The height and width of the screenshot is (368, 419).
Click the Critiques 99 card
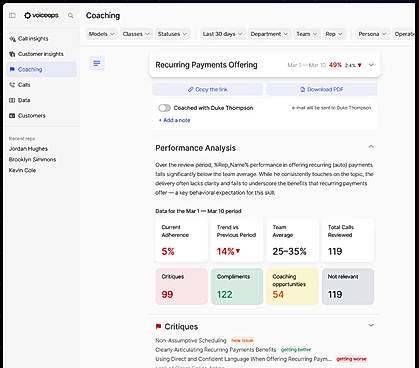tap(182, 287)
